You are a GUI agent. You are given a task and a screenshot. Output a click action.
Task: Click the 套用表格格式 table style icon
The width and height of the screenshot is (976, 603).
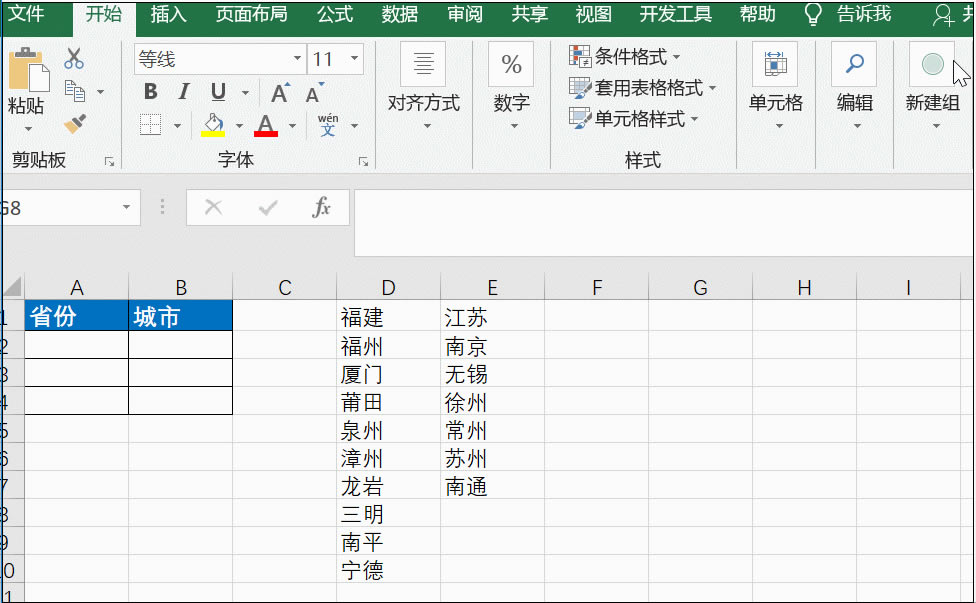[x=581, y=87]
